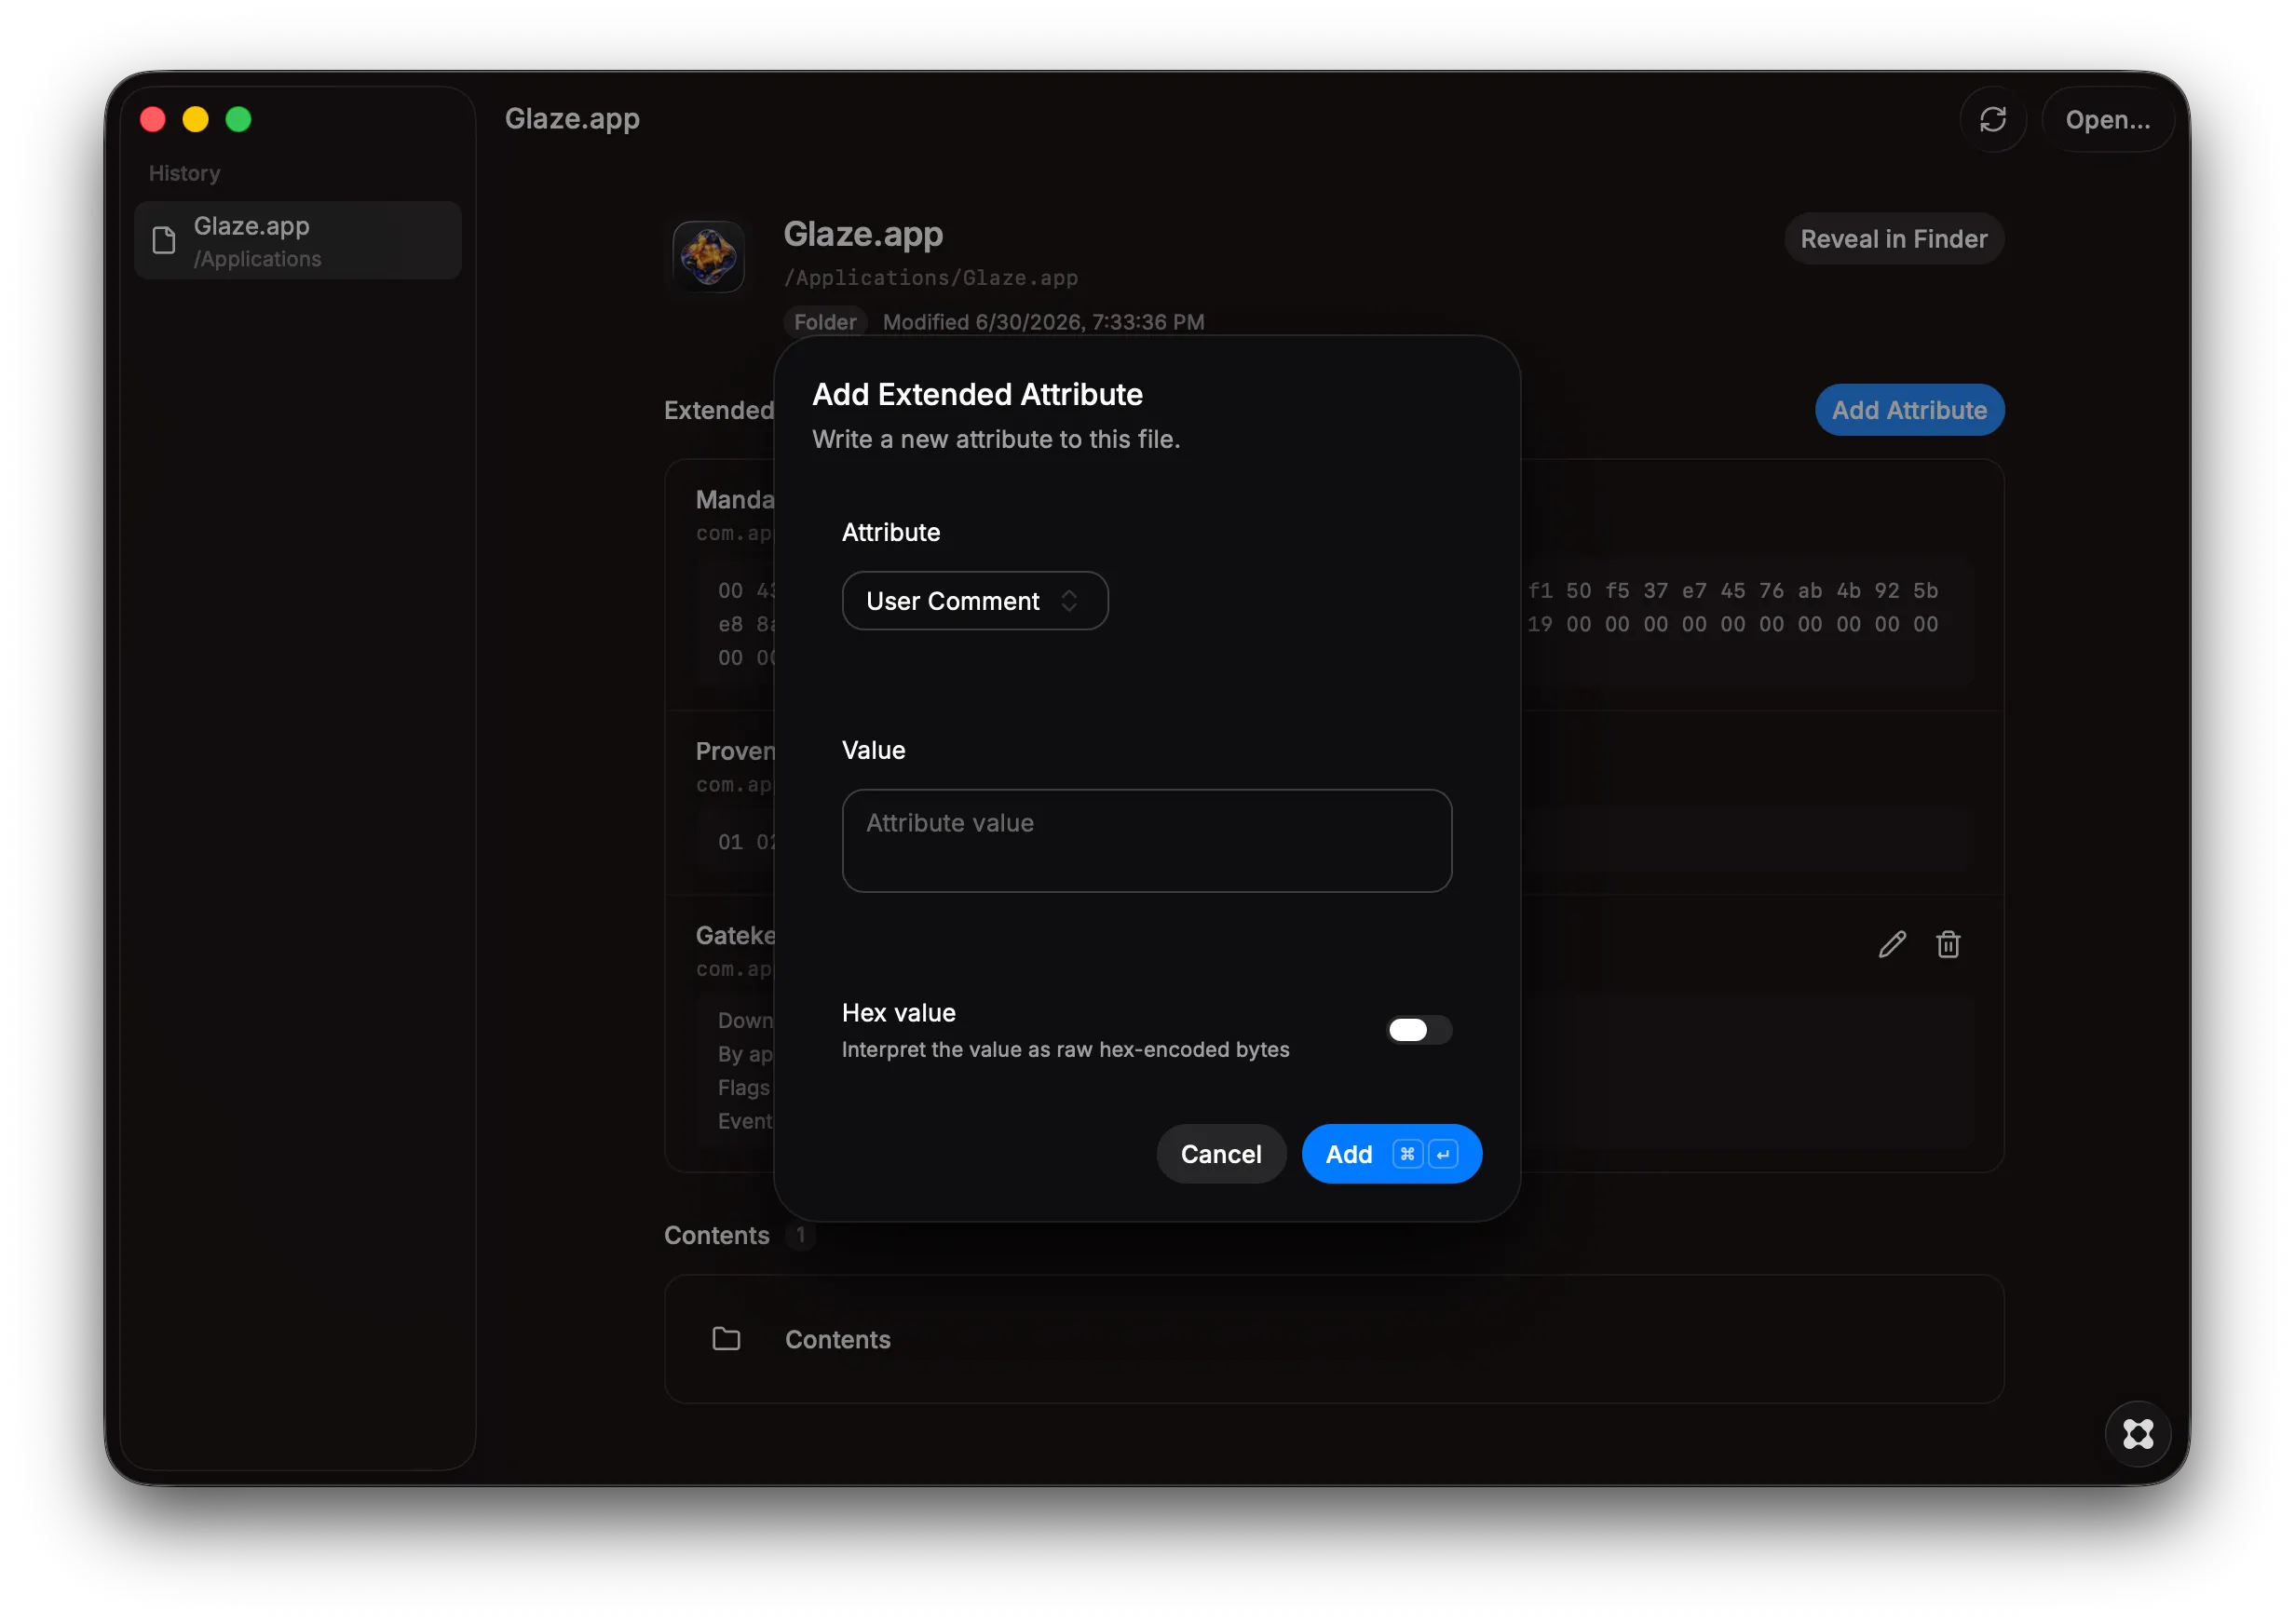The width and height of the screenshot is (2295, 1624).
Task: Click the Glaze.app application icon thumbnail
Action: click(x=708, y=256)
